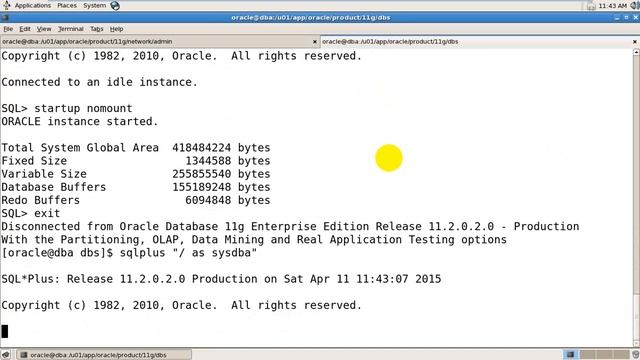The image size is (640, 360).
Task: Click 'Database Buffers' label
Action: [x=53, y=187]
